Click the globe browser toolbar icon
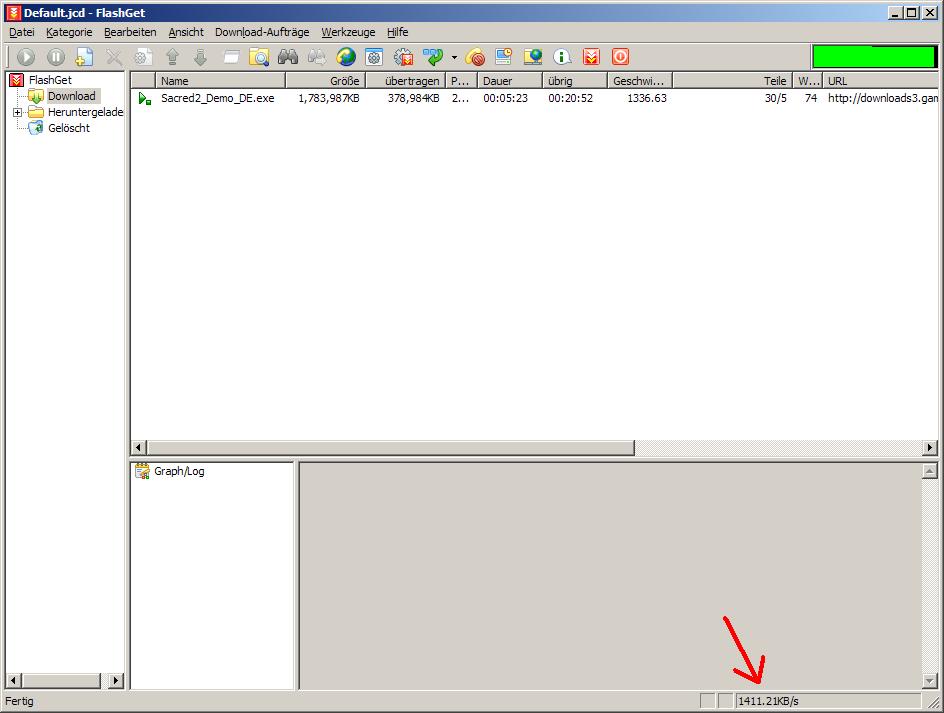Image resolution: width=944 pixels, height=713 pixels. point(346,57)
